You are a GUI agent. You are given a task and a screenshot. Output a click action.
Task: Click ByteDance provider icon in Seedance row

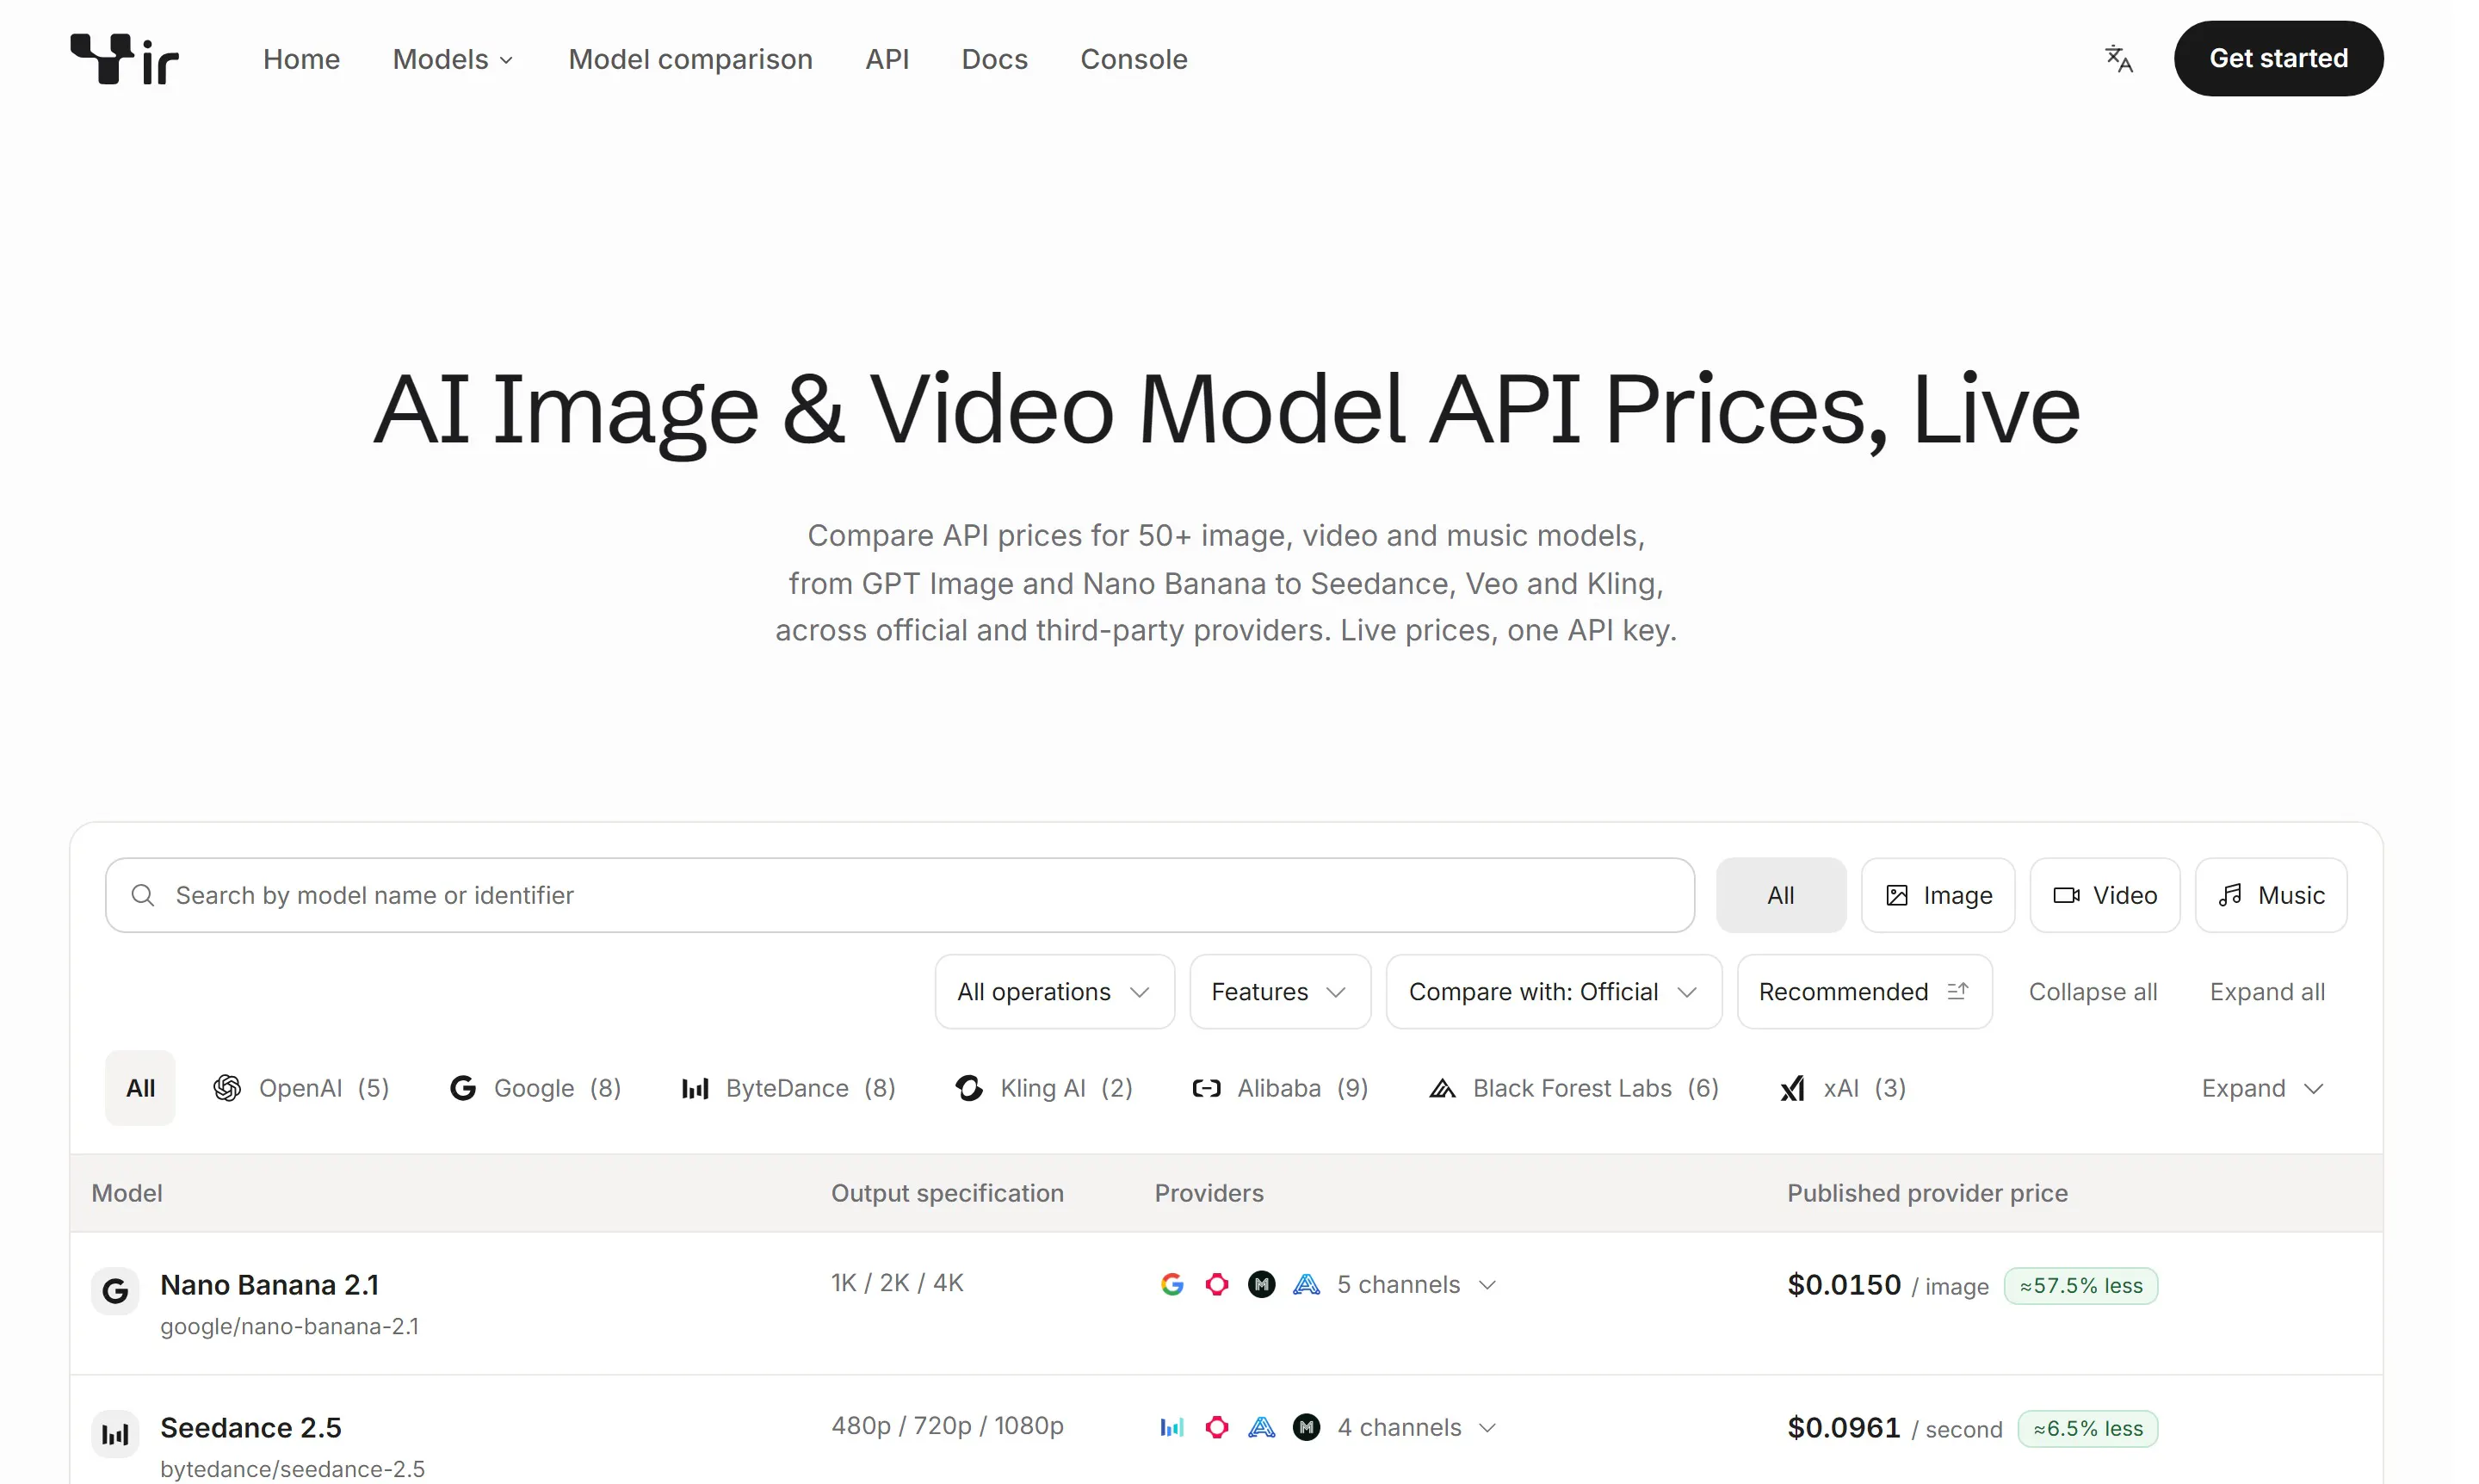1172,1427
